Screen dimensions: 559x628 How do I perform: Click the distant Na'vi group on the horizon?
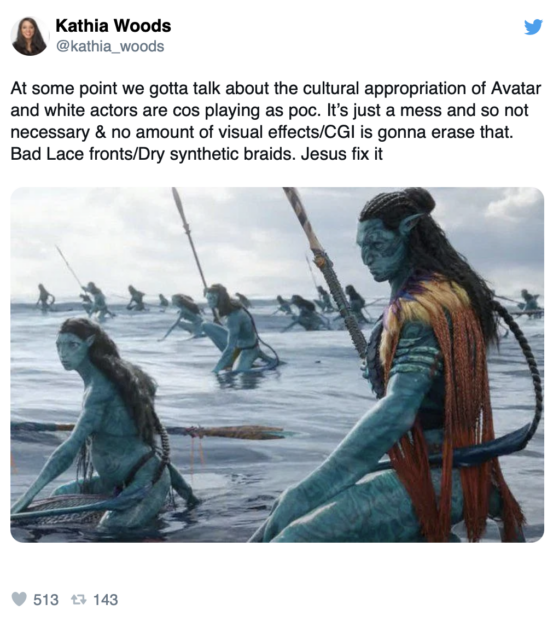96,300
